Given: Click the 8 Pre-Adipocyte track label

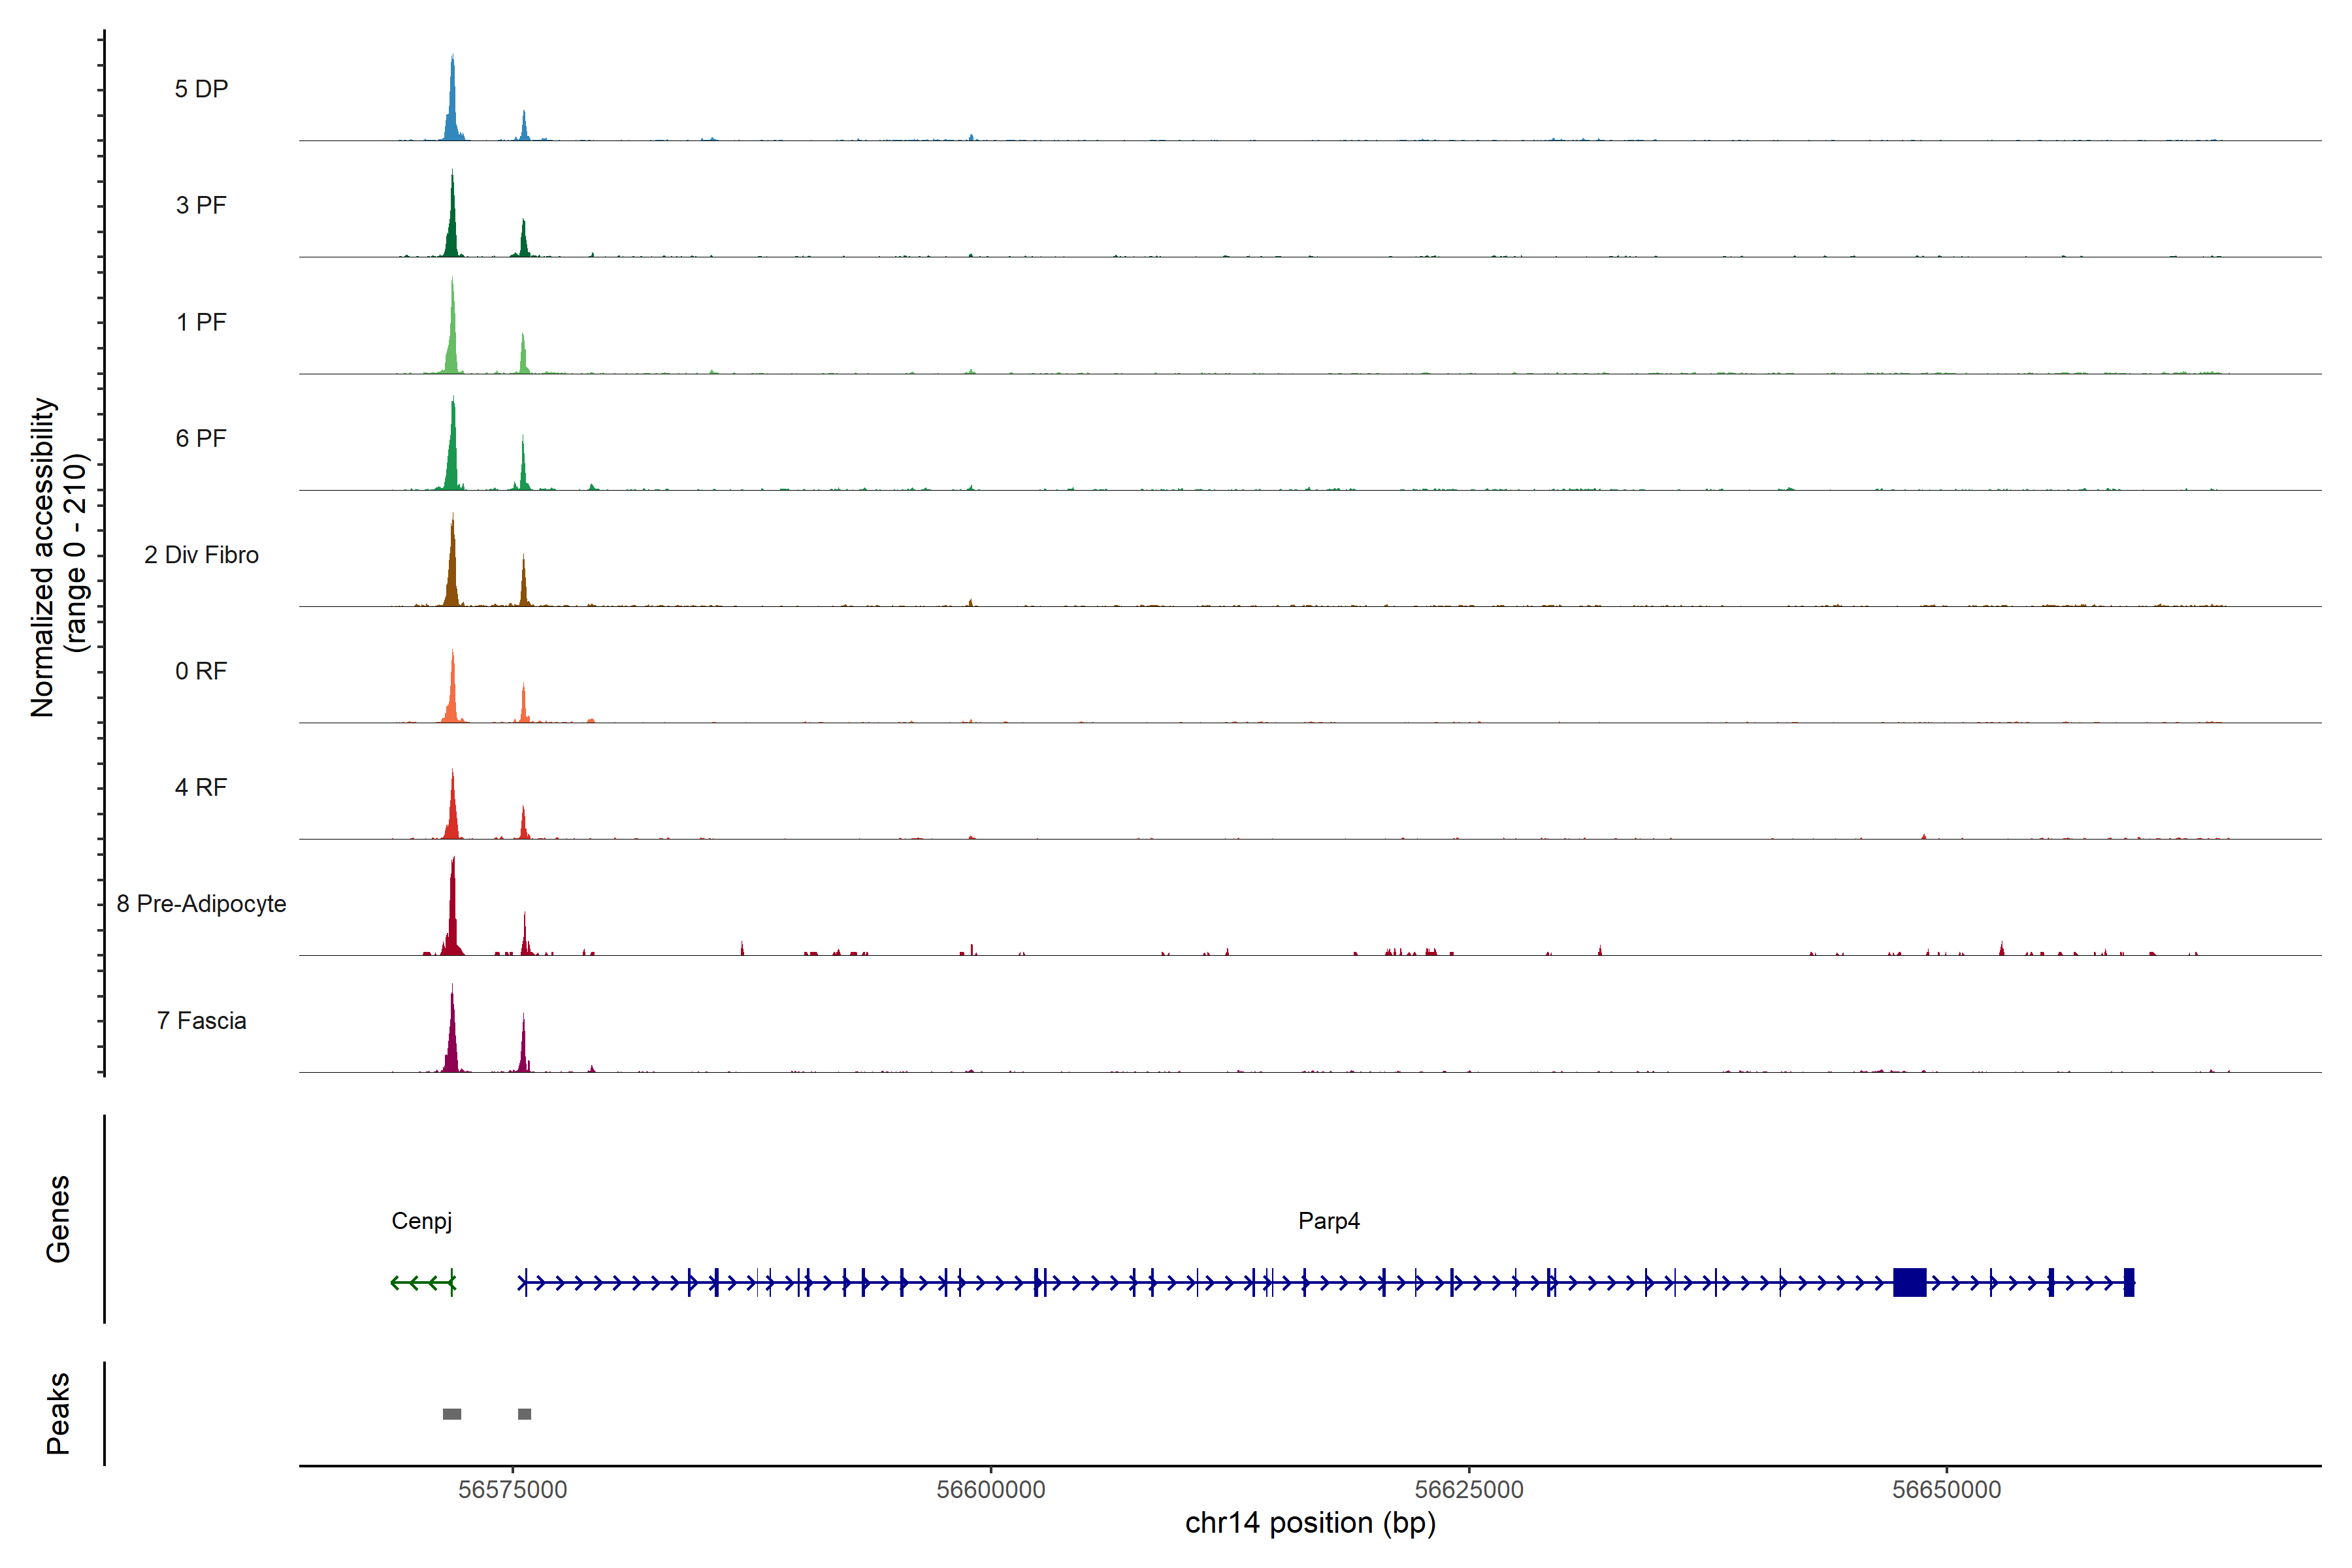Looking at the screenshot, I should (201, 904).
